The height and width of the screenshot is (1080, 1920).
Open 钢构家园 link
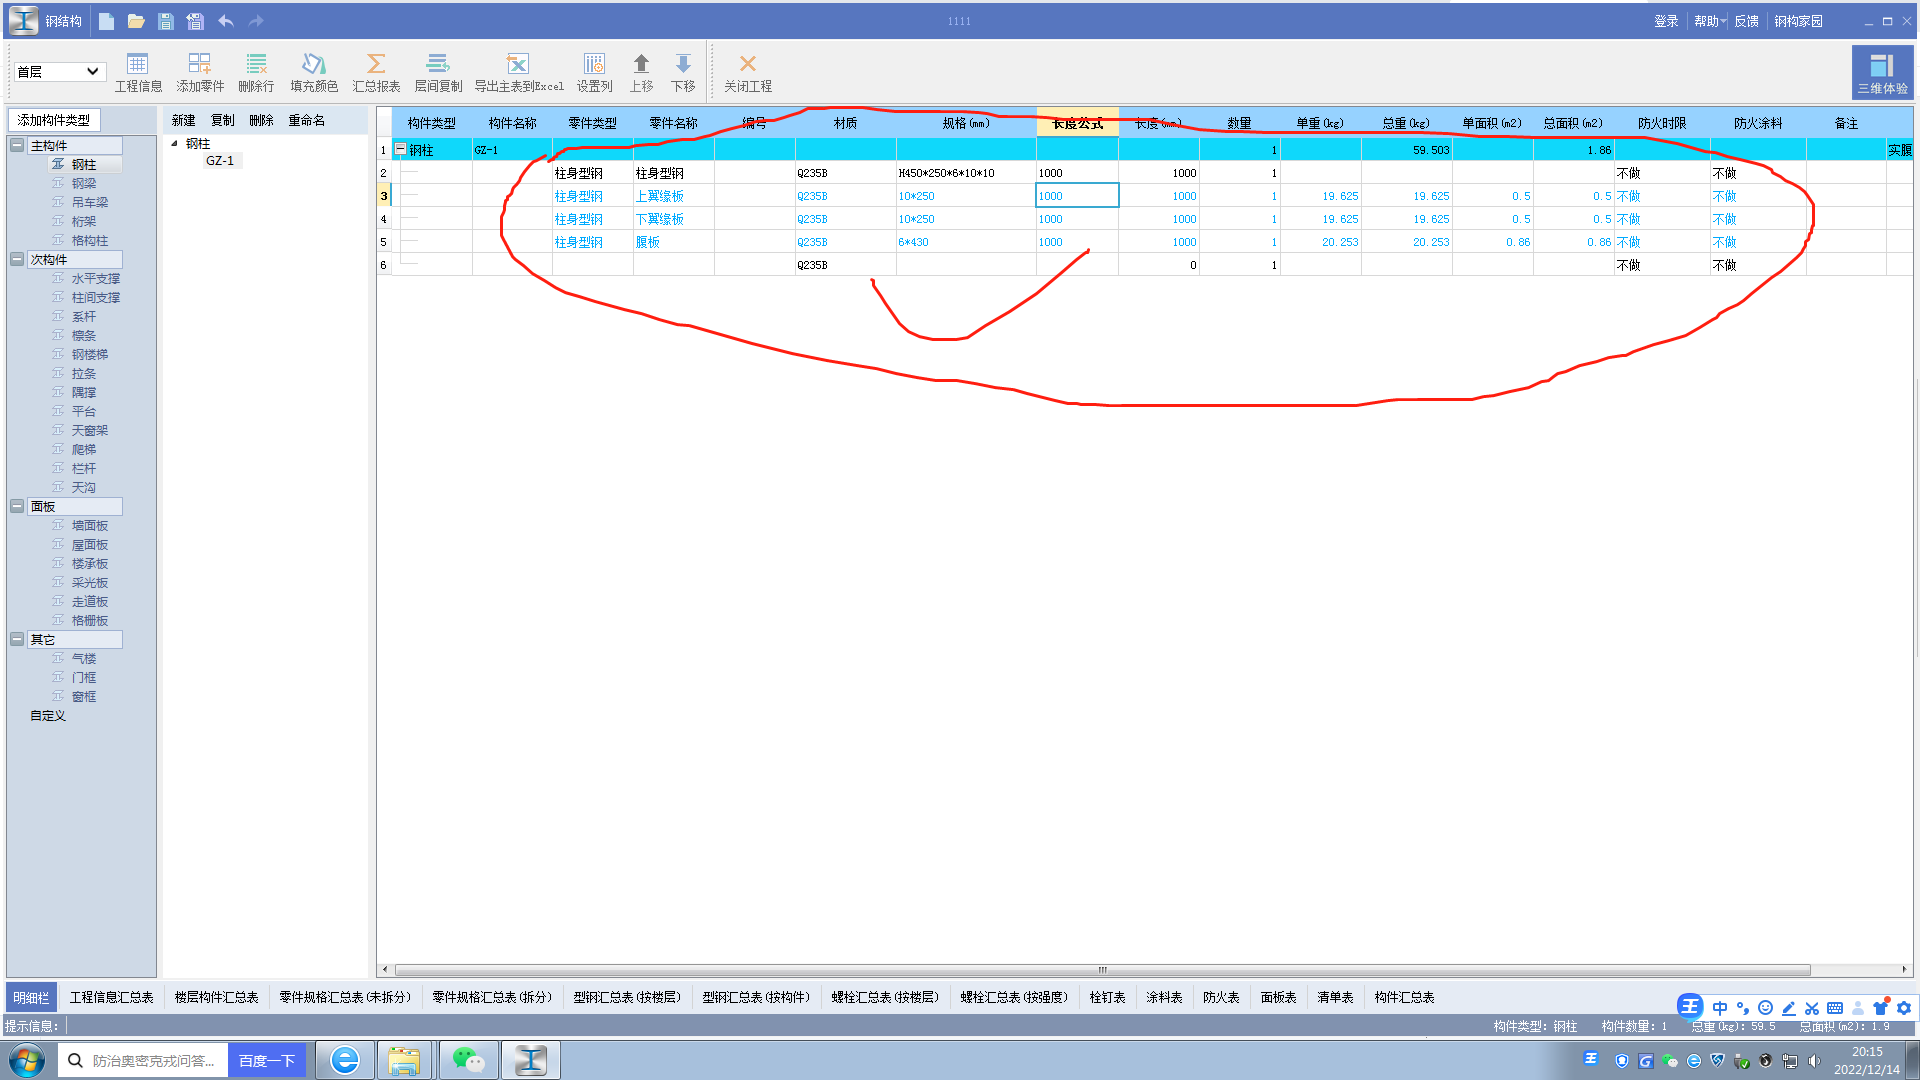[1798, 21]
